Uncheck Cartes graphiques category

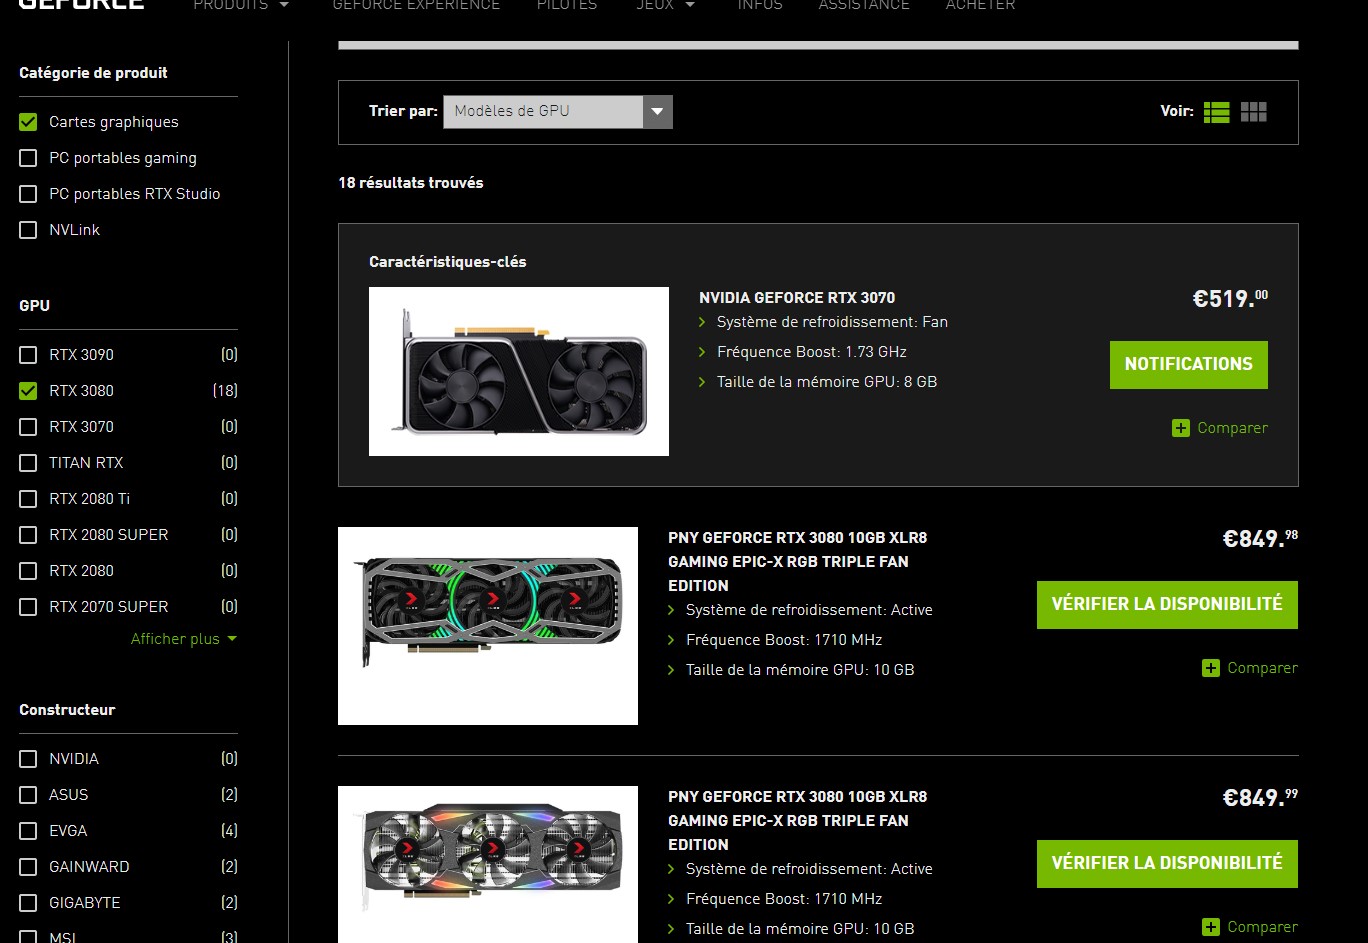28,122
